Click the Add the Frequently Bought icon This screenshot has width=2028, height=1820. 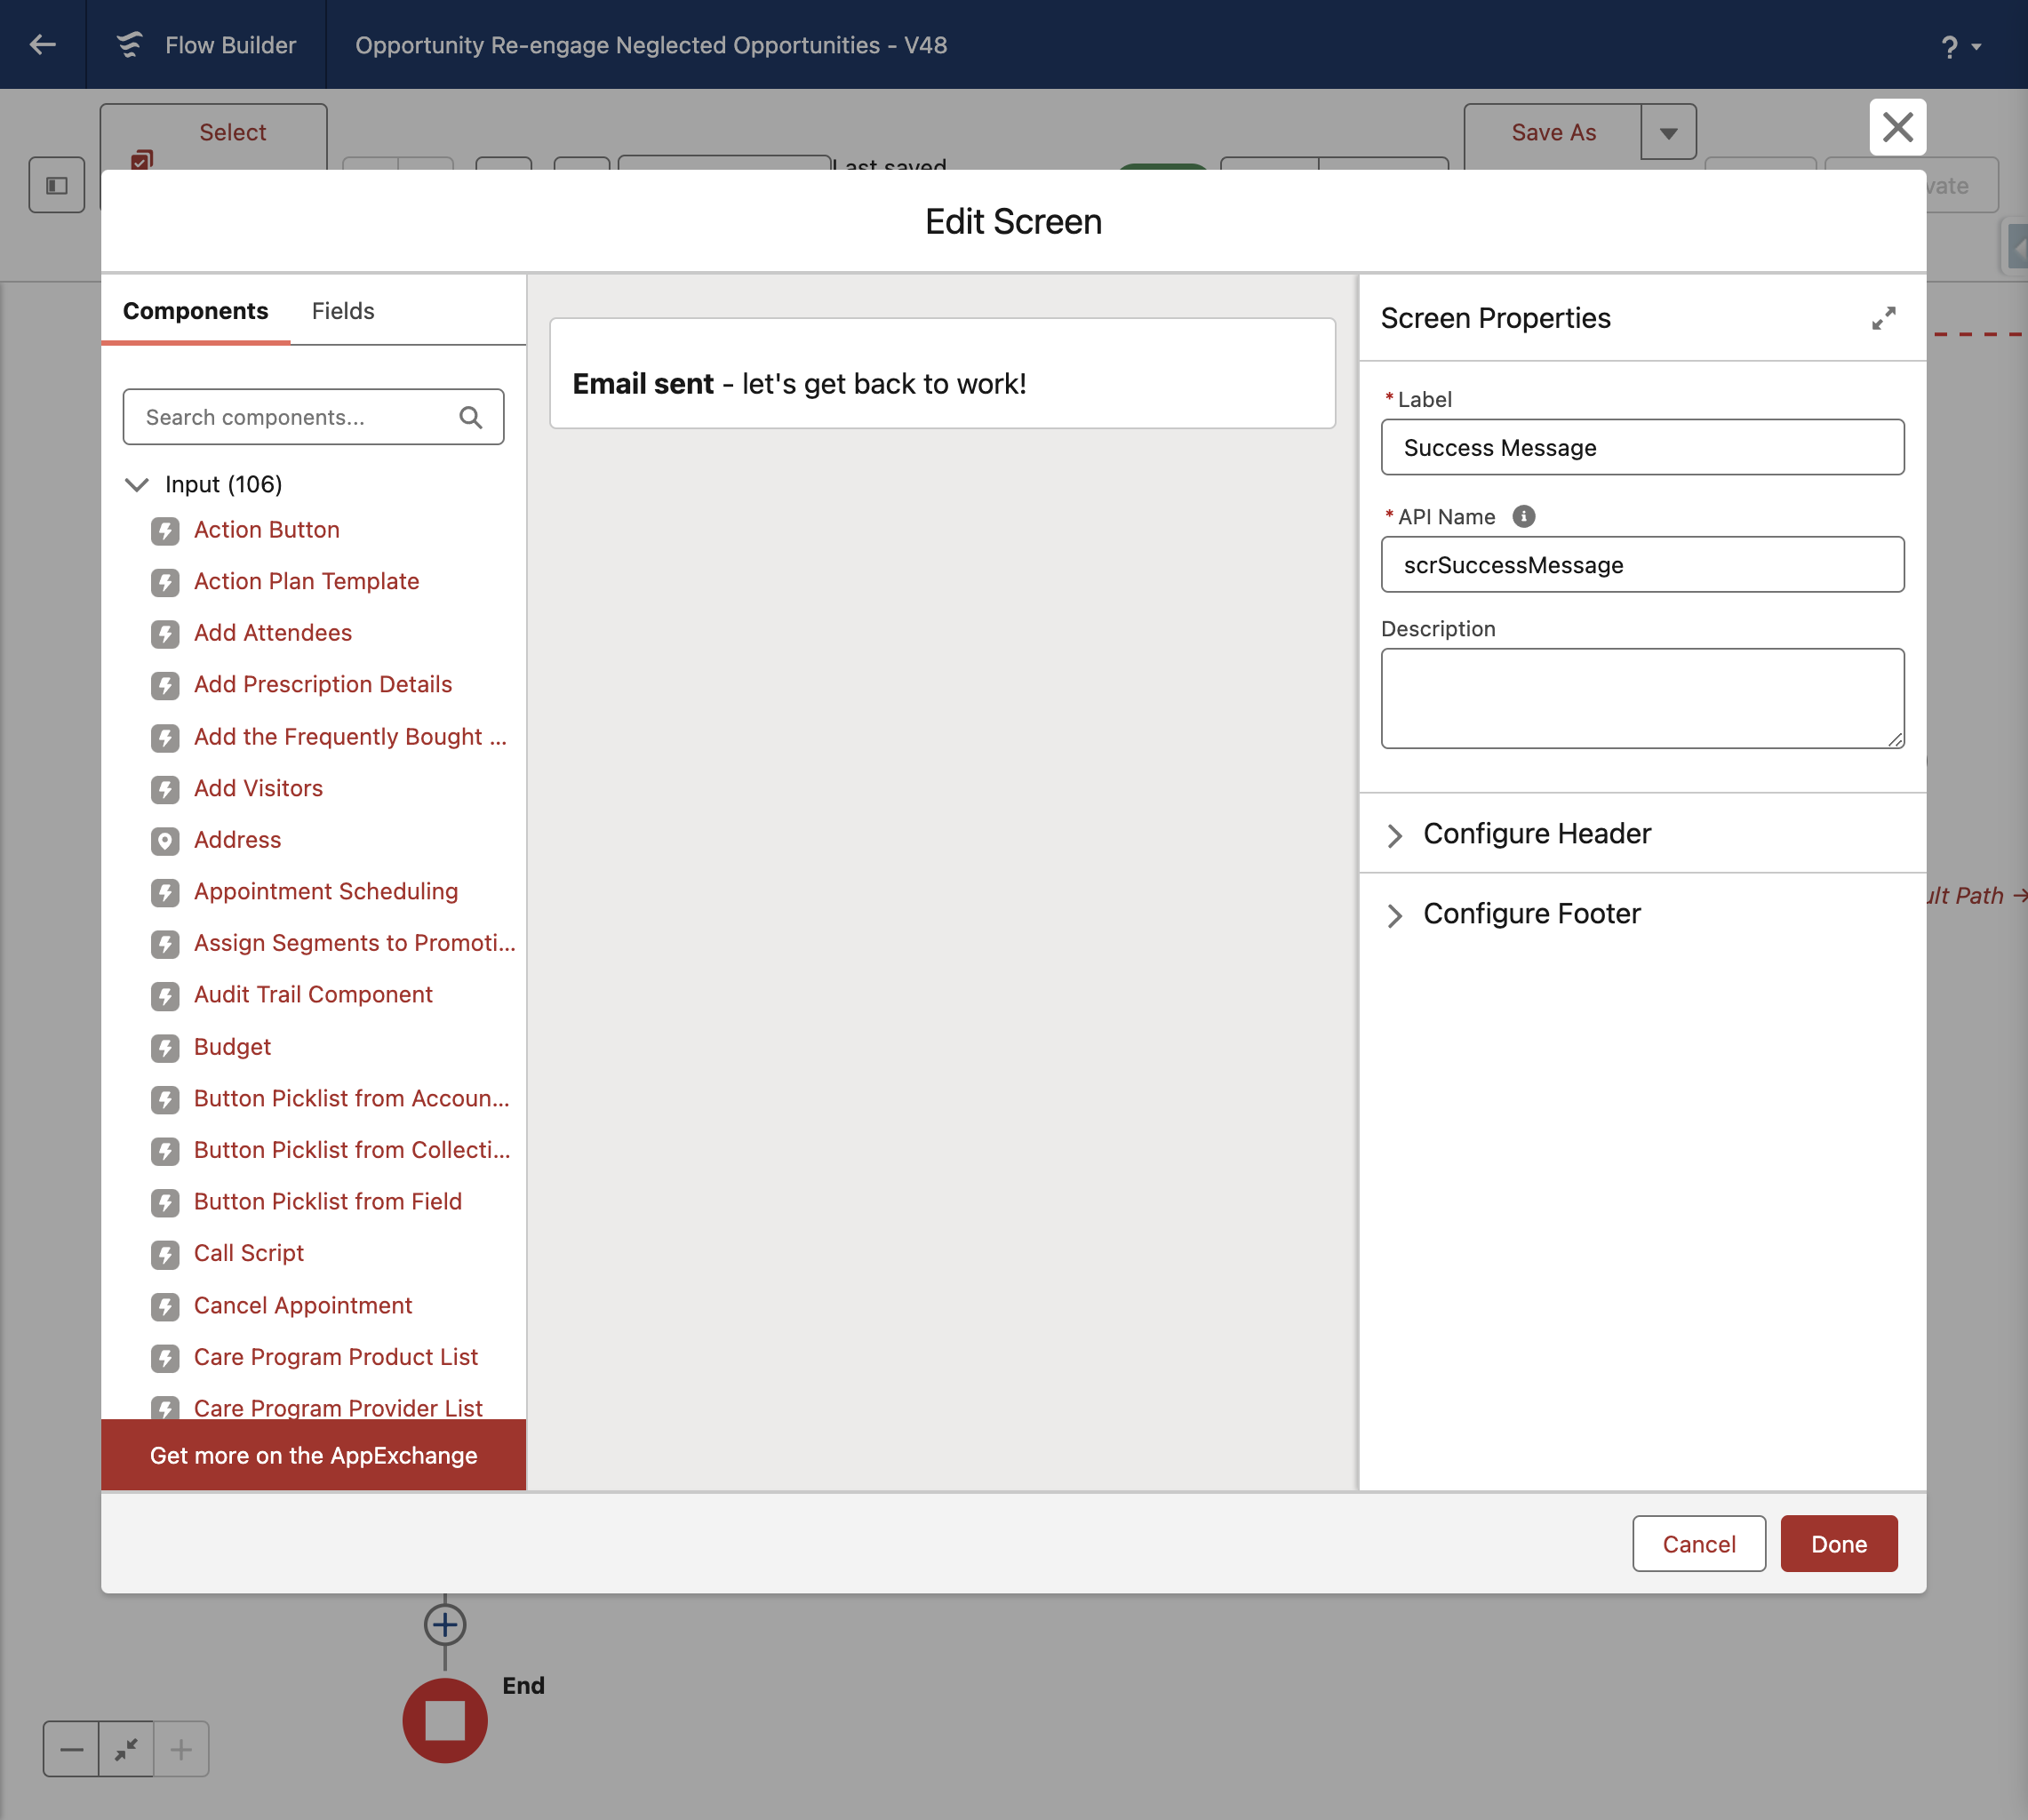[x=165, y=738]
